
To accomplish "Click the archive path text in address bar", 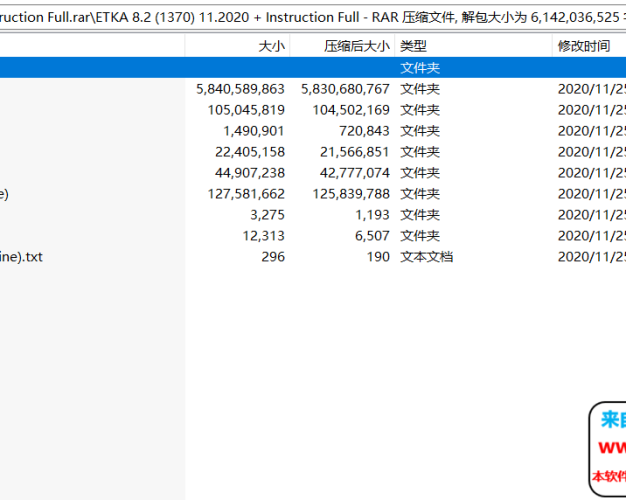I will click(313, 18).
